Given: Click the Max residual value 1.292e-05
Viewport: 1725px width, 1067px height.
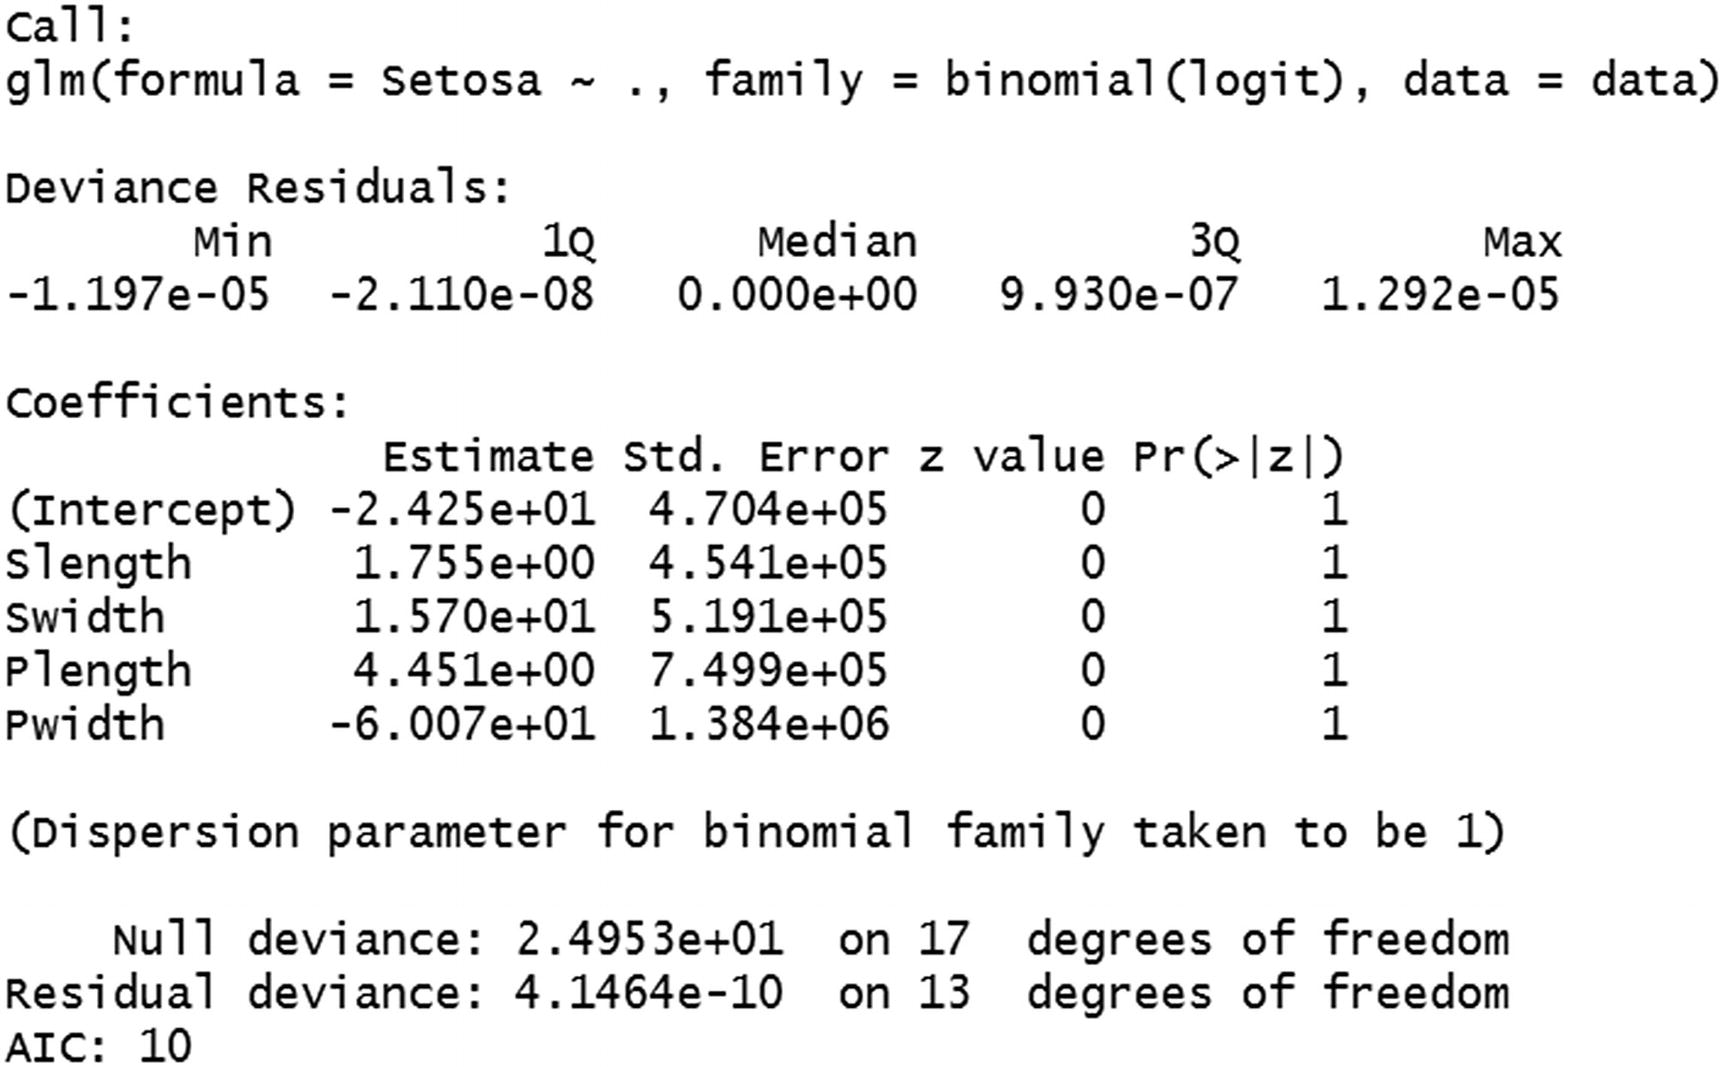Looking at the screenshot, I should pyautogui.click(x=1440, y=295).
